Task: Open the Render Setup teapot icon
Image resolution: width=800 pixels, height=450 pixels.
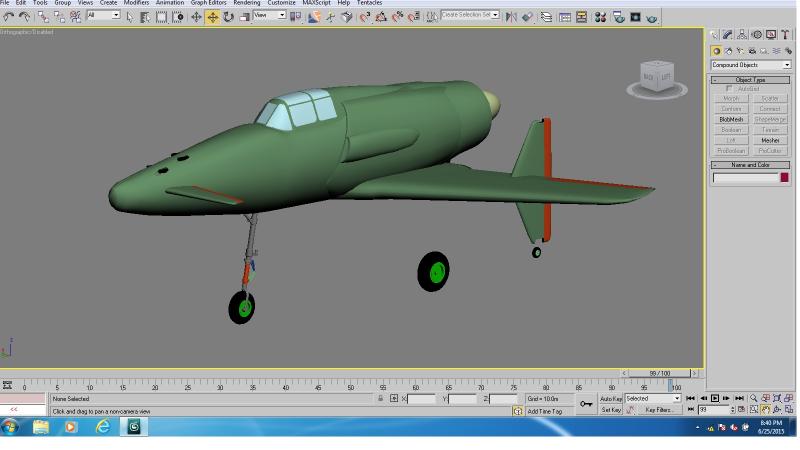Action: 619,17
